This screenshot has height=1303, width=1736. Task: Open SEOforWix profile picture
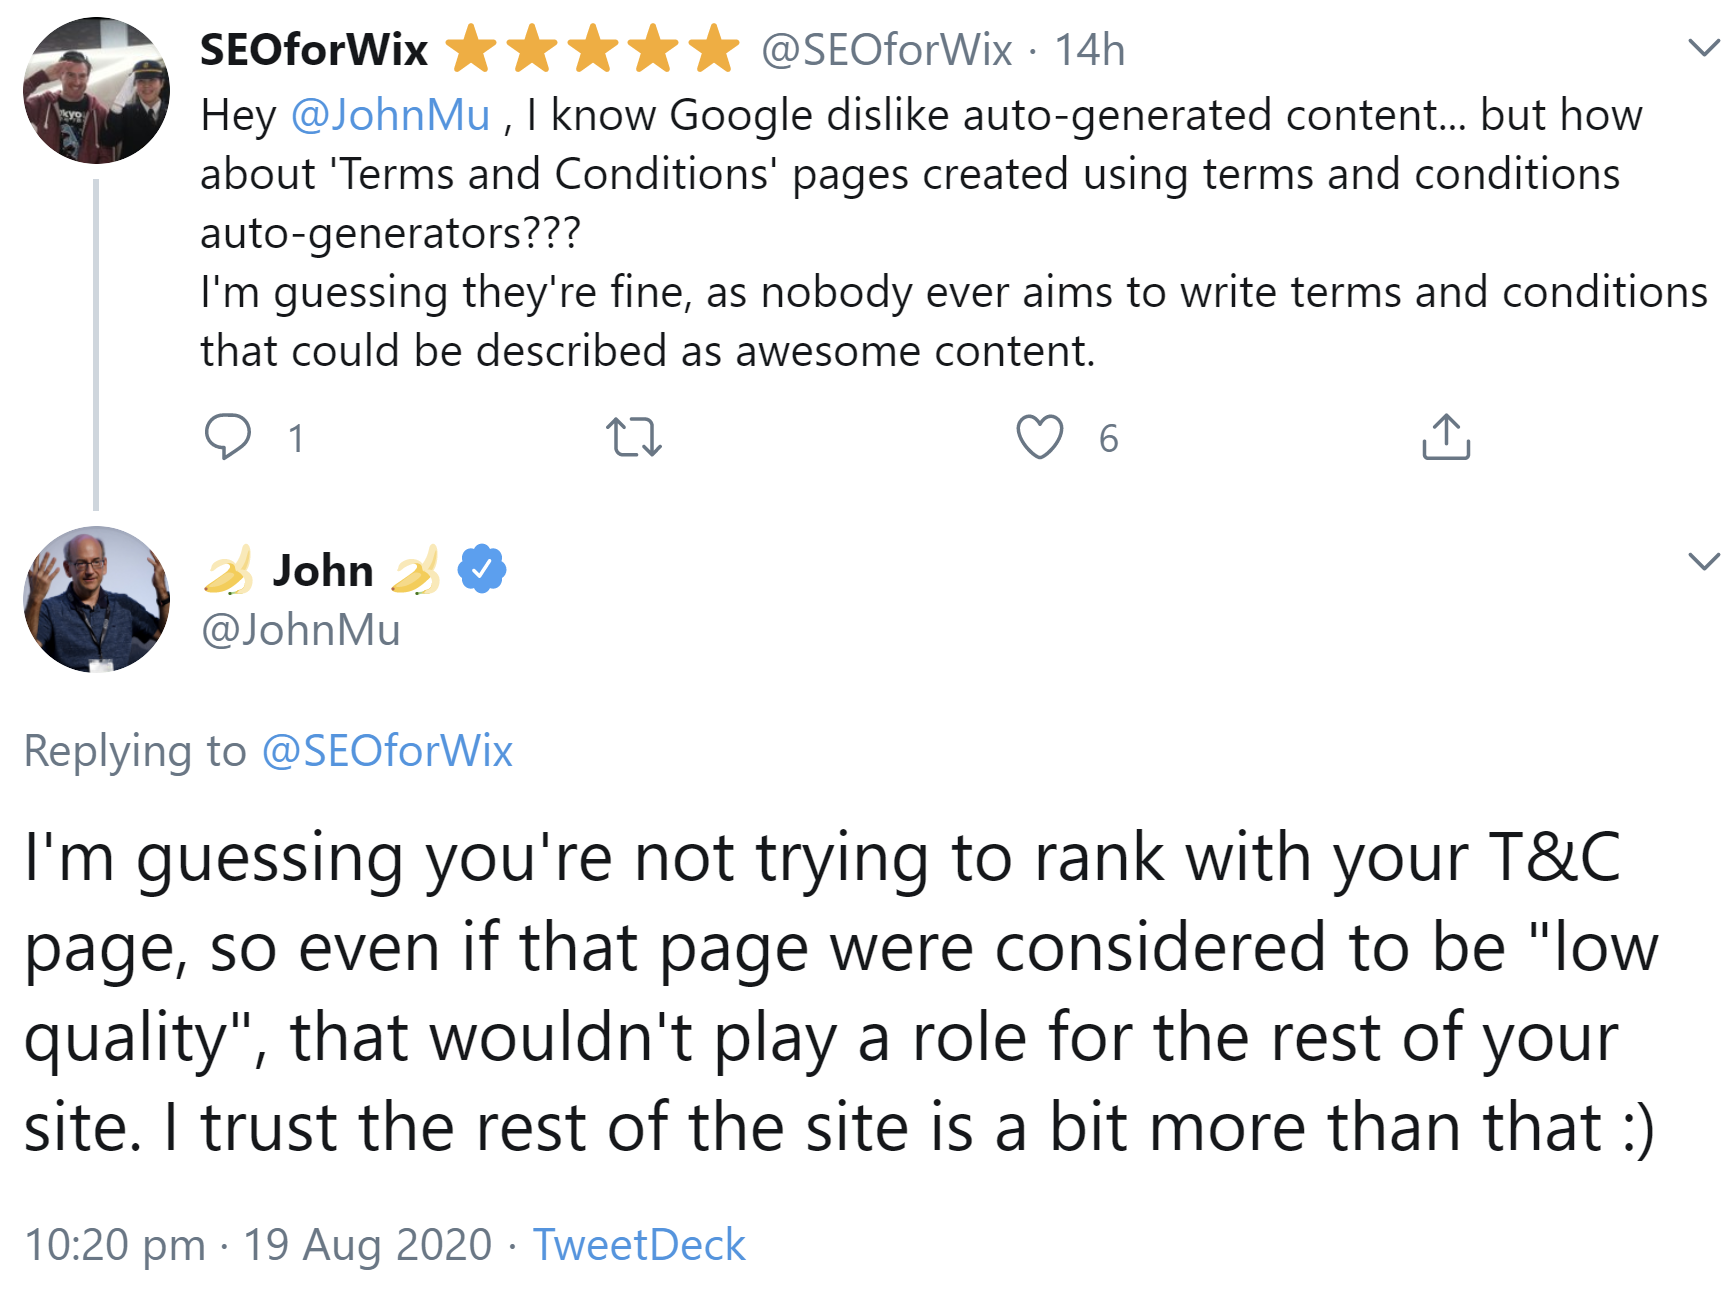(96, 91)
